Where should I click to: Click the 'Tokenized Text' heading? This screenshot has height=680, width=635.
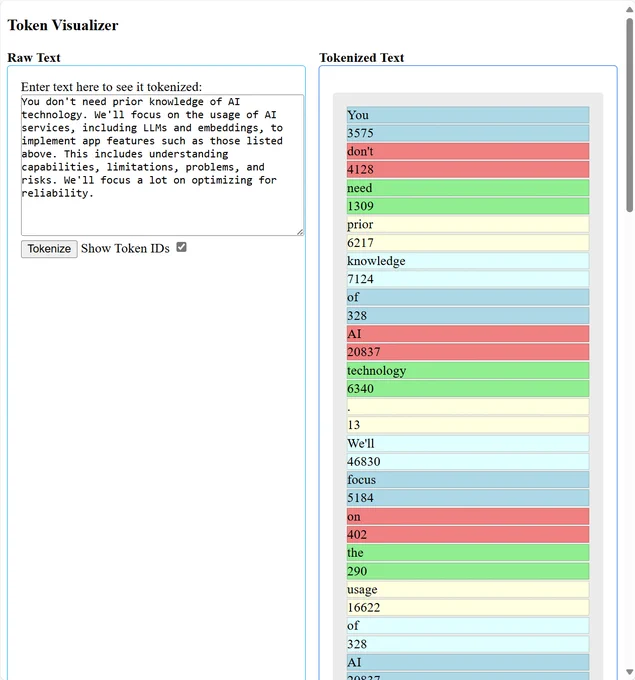pyautogui.click(x=362, y=58)
